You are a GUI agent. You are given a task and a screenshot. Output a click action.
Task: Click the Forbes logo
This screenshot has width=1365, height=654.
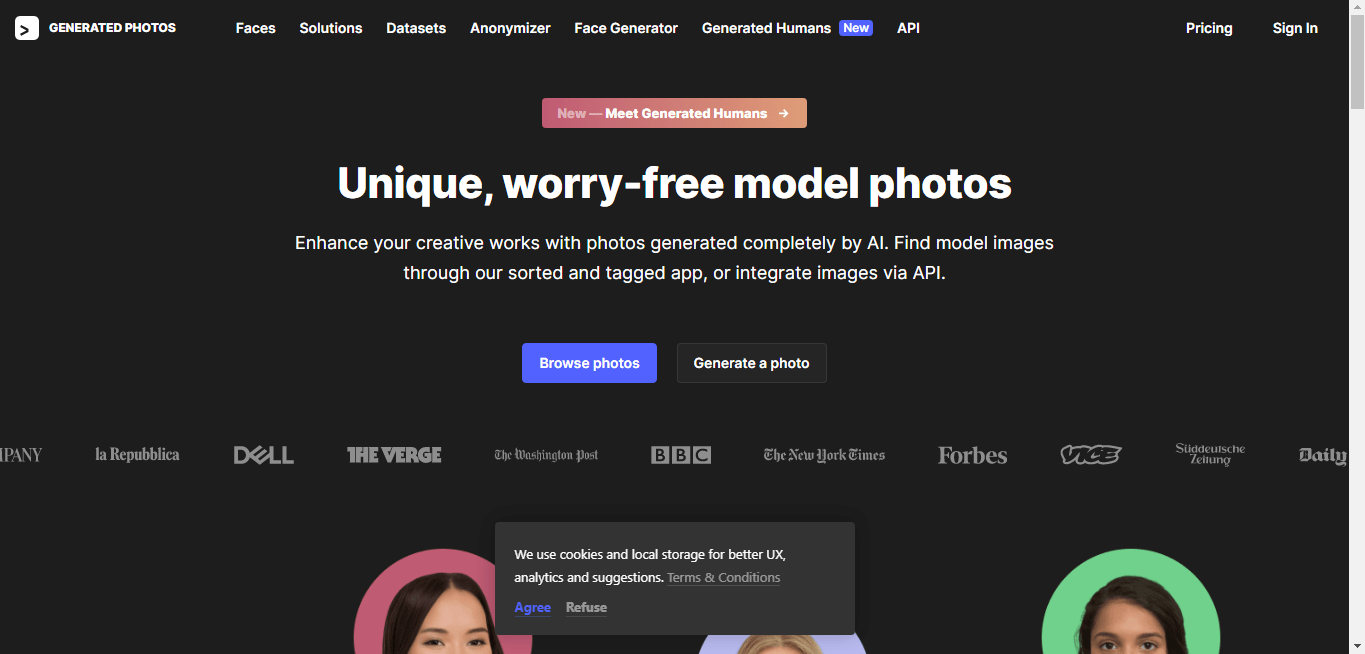point(972,455)
